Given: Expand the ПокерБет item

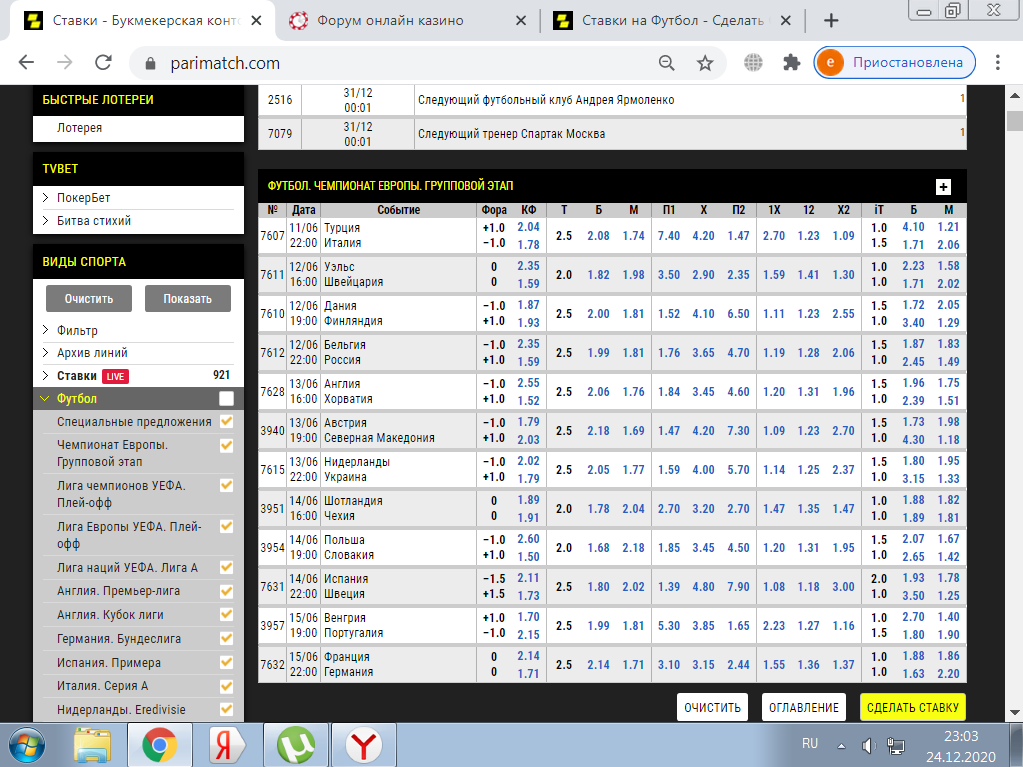Looking at the screenshot, I should [45, 198].
